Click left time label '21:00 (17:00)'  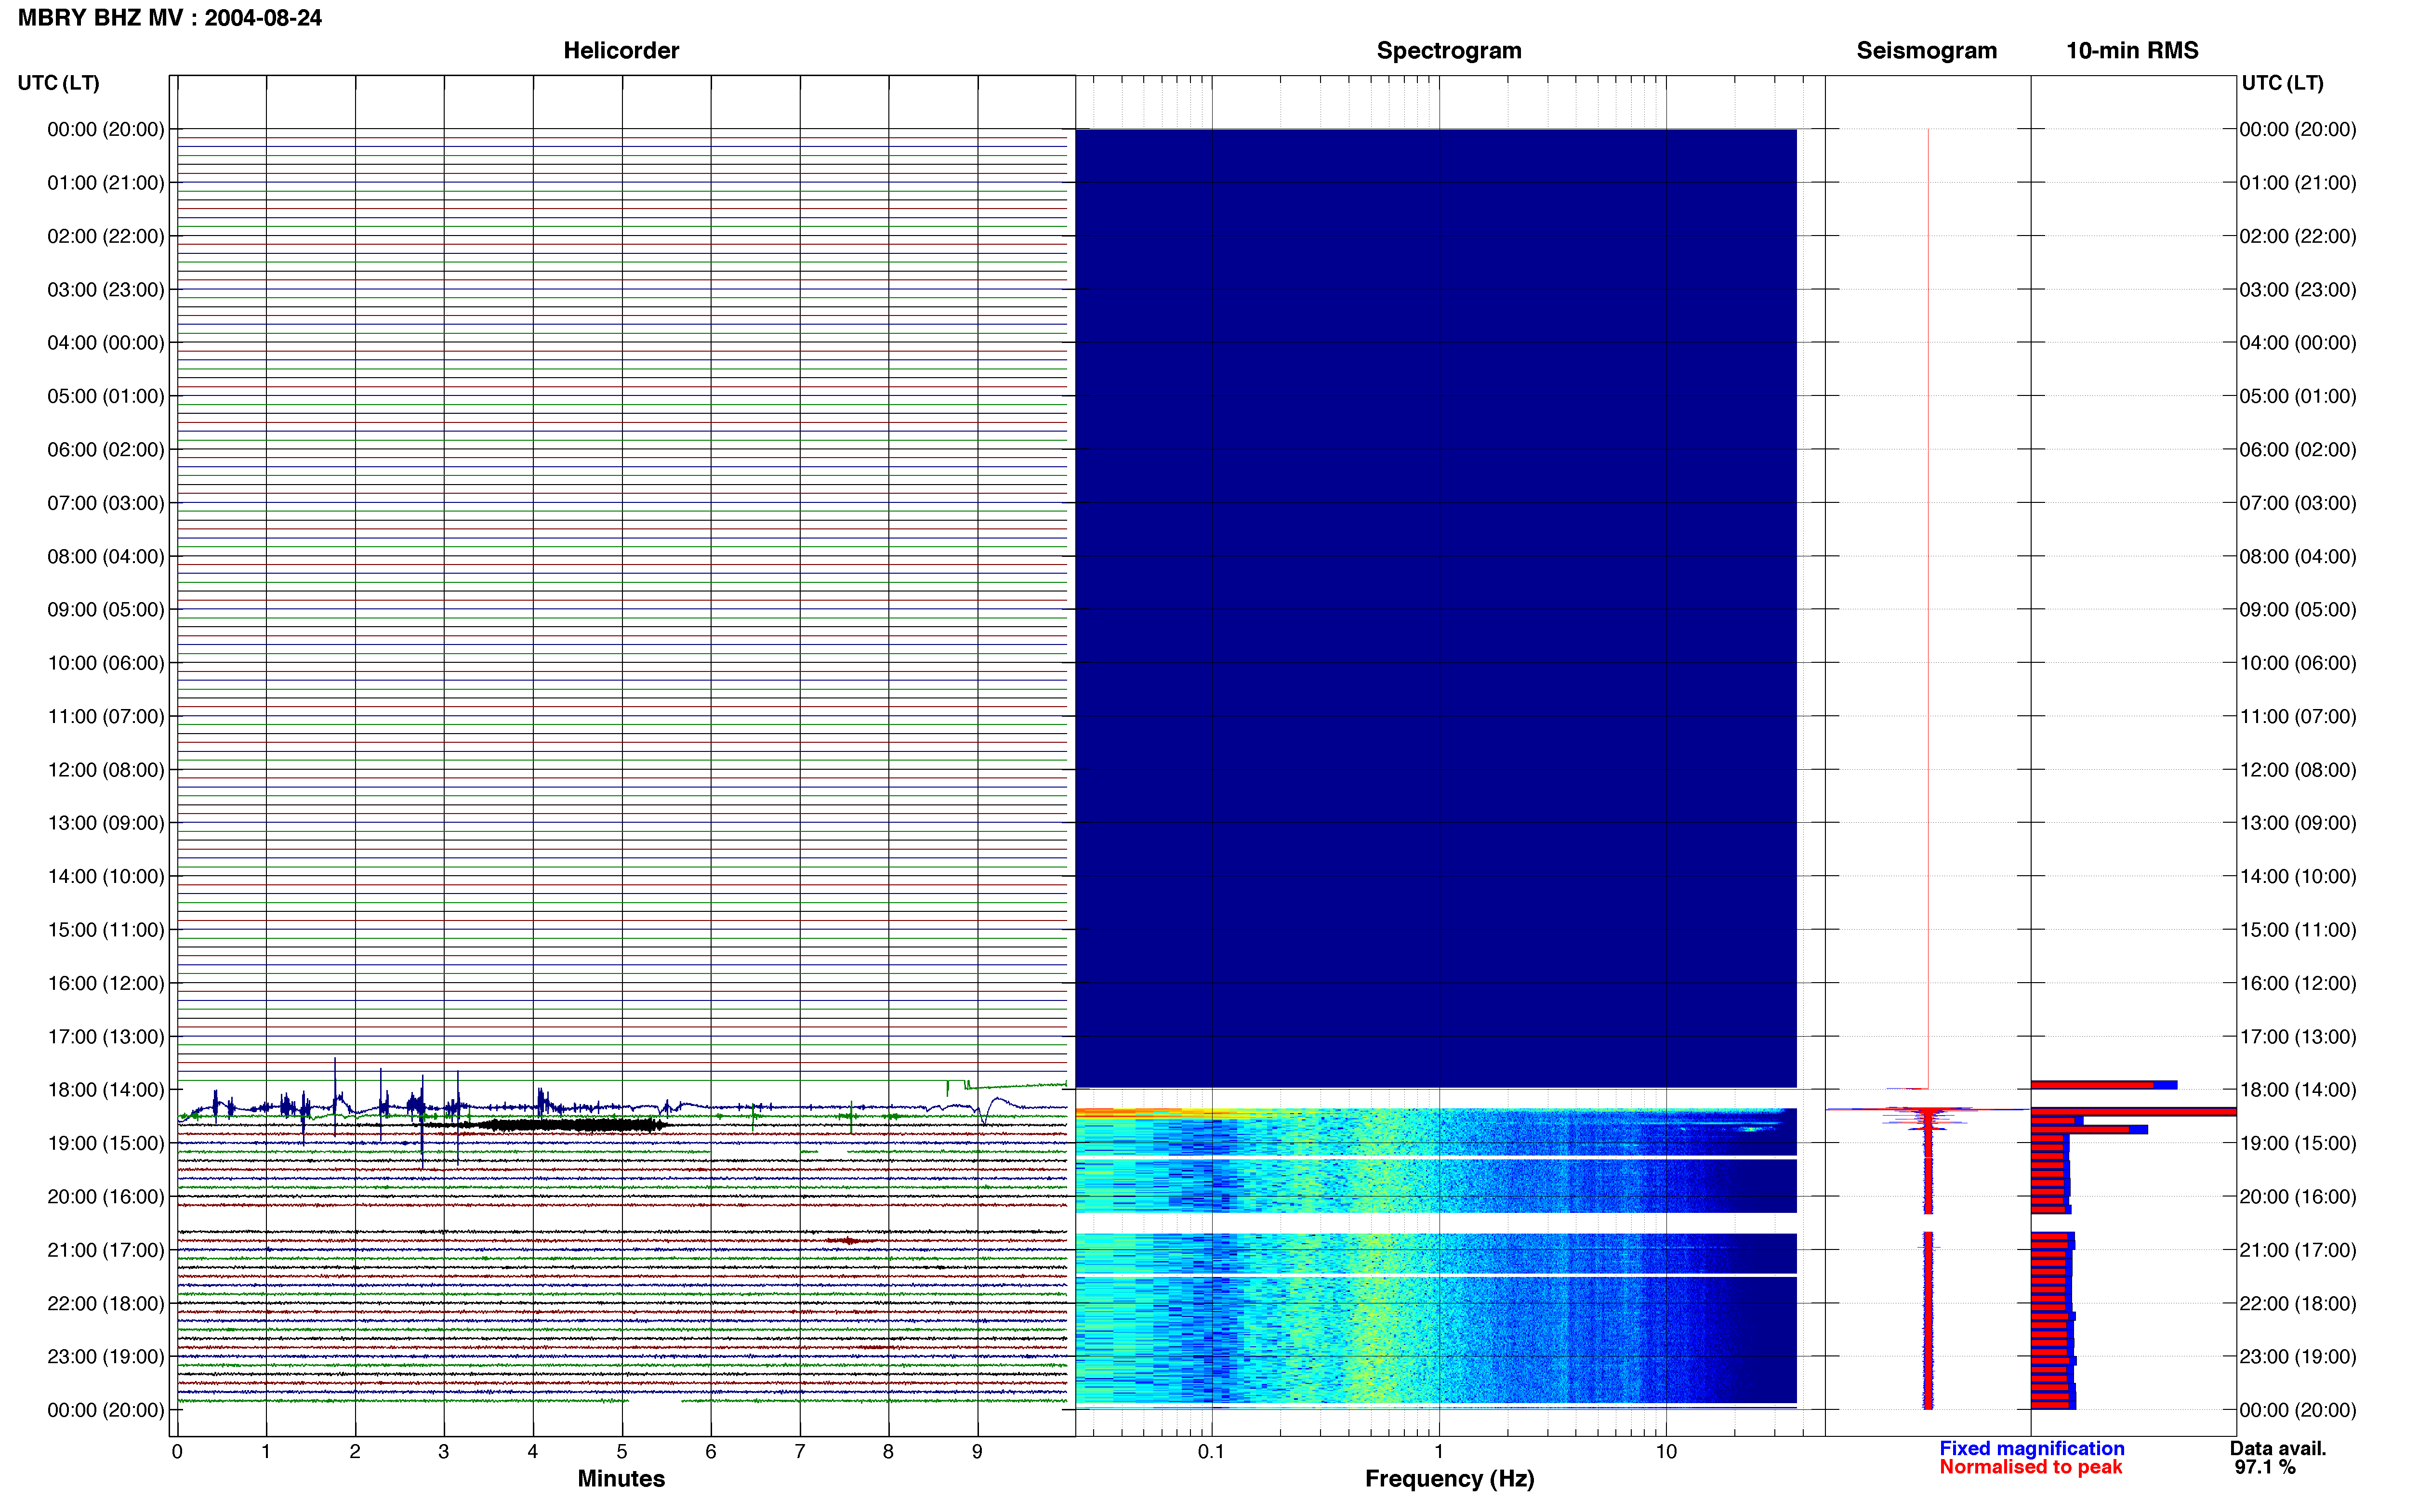point(106,1250)
